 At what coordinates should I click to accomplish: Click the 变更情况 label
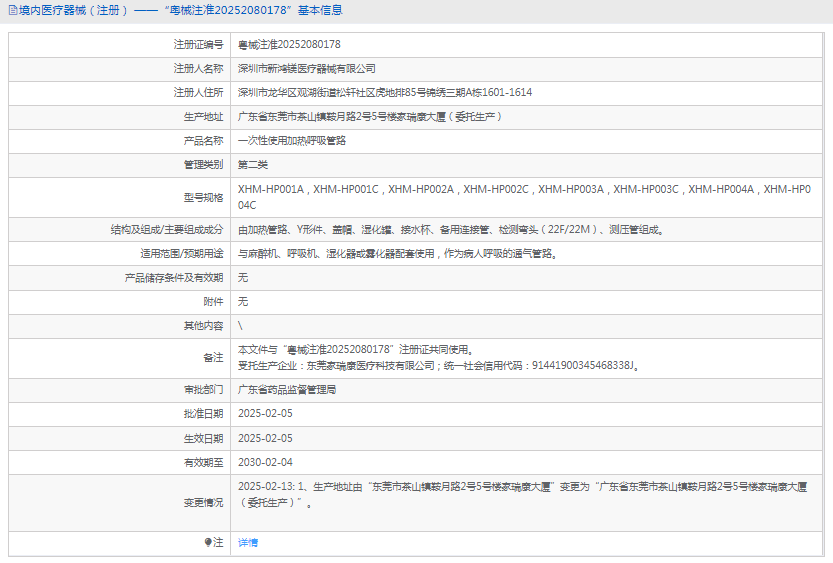pos(203,502)
